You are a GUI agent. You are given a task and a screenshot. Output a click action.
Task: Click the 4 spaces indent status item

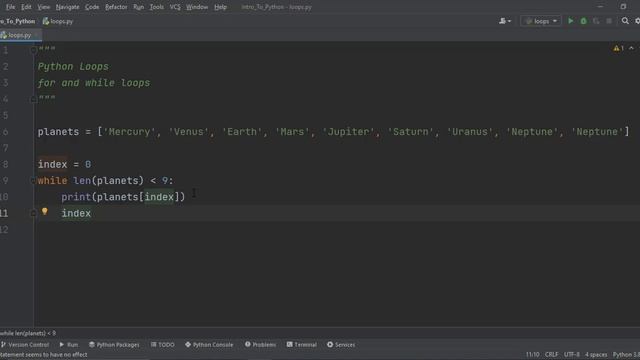click(x=596, y=355)
